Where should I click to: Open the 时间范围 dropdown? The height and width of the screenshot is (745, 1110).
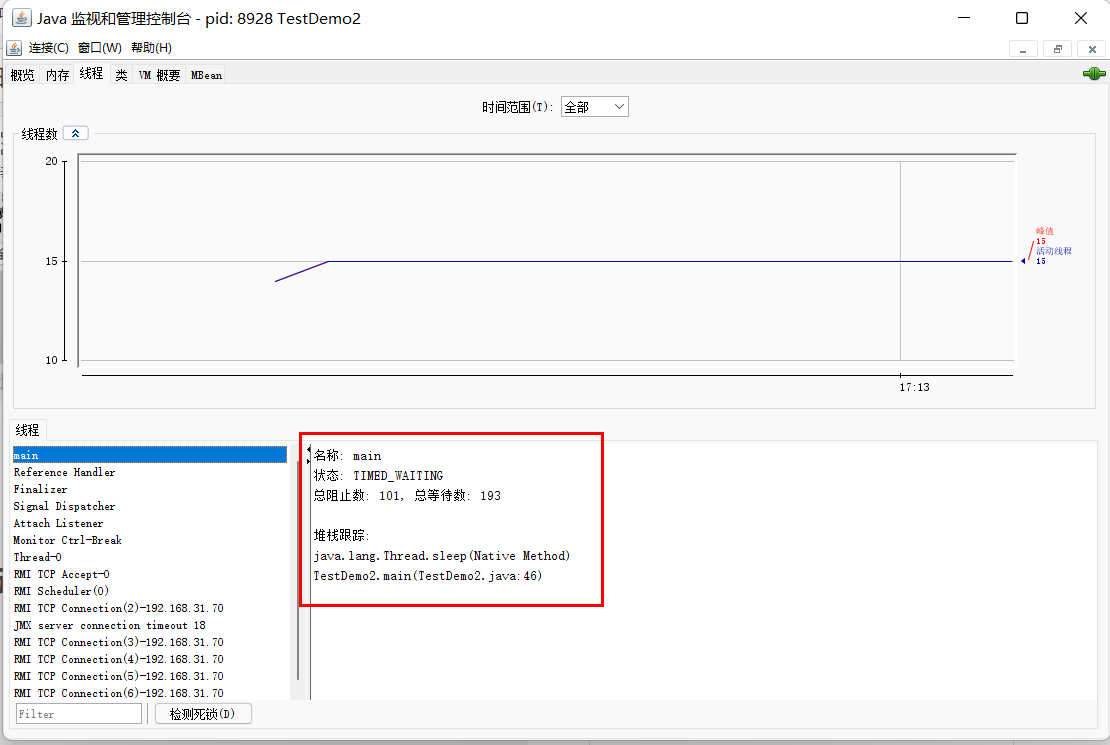tap(595, 107)
